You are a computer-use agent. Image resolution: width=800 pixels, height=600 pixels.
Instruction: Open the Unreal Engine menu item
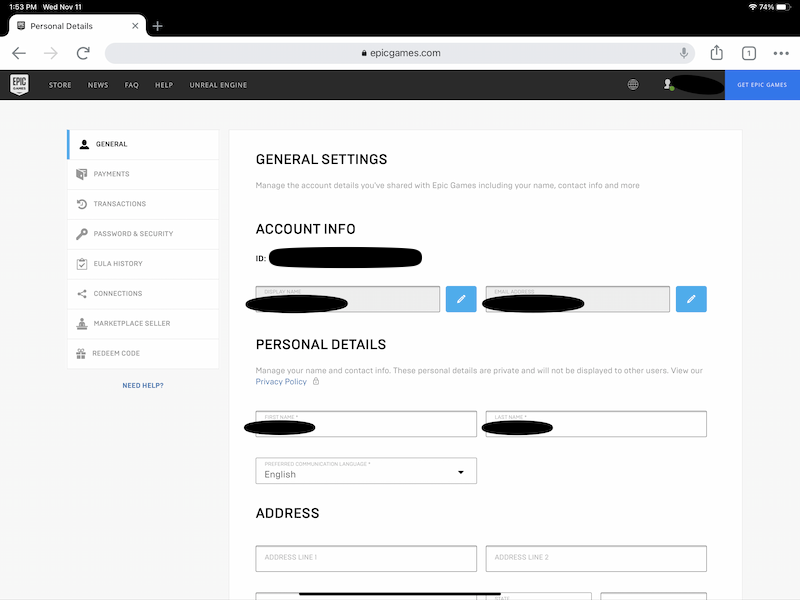tap(218, 85)
